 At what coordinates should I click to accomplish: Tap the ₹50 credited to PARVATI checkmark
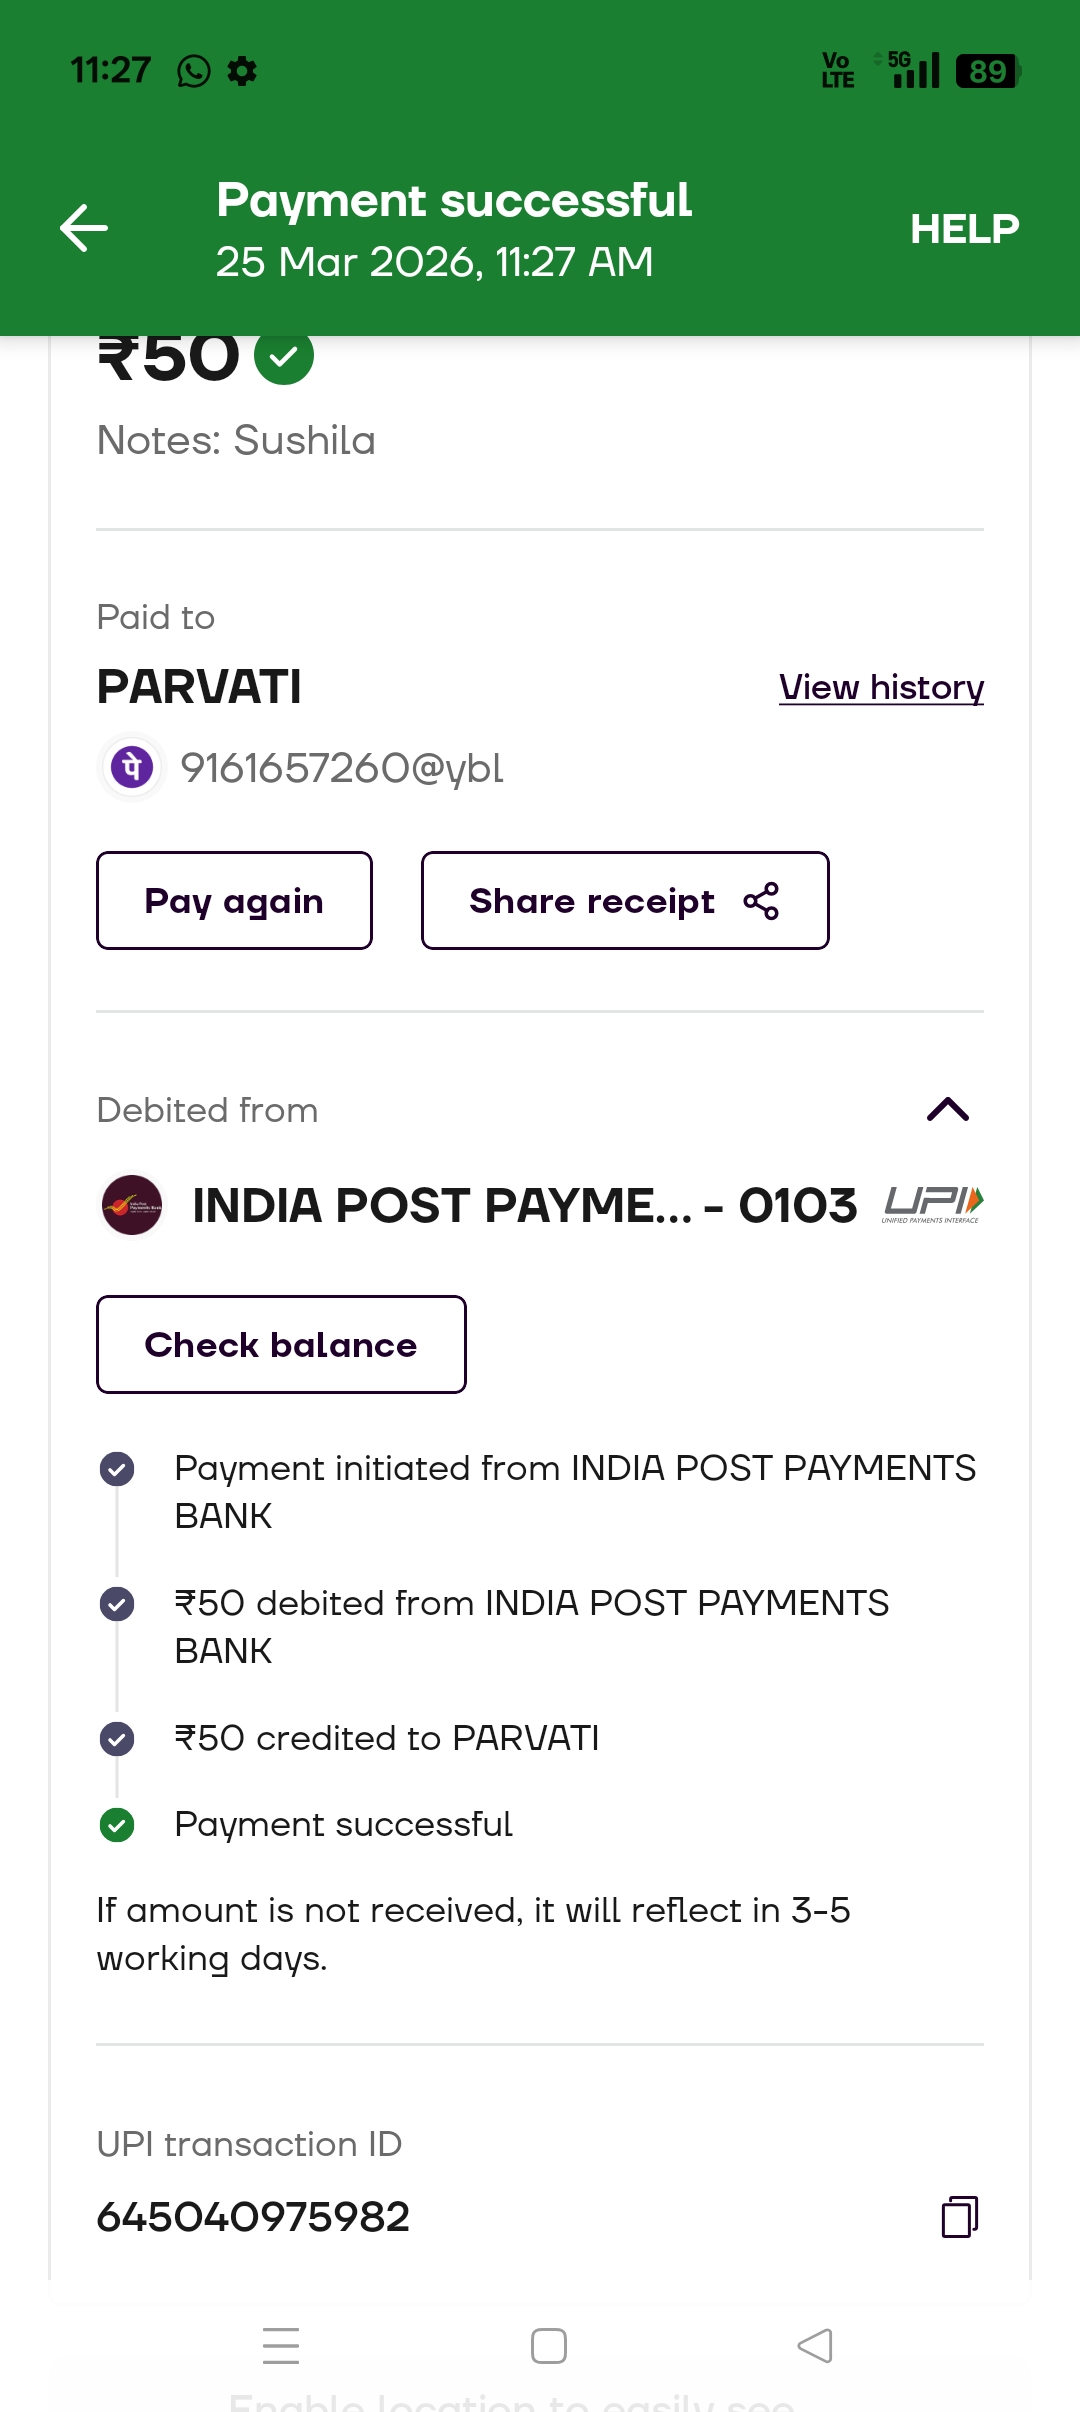(117, 1739)
